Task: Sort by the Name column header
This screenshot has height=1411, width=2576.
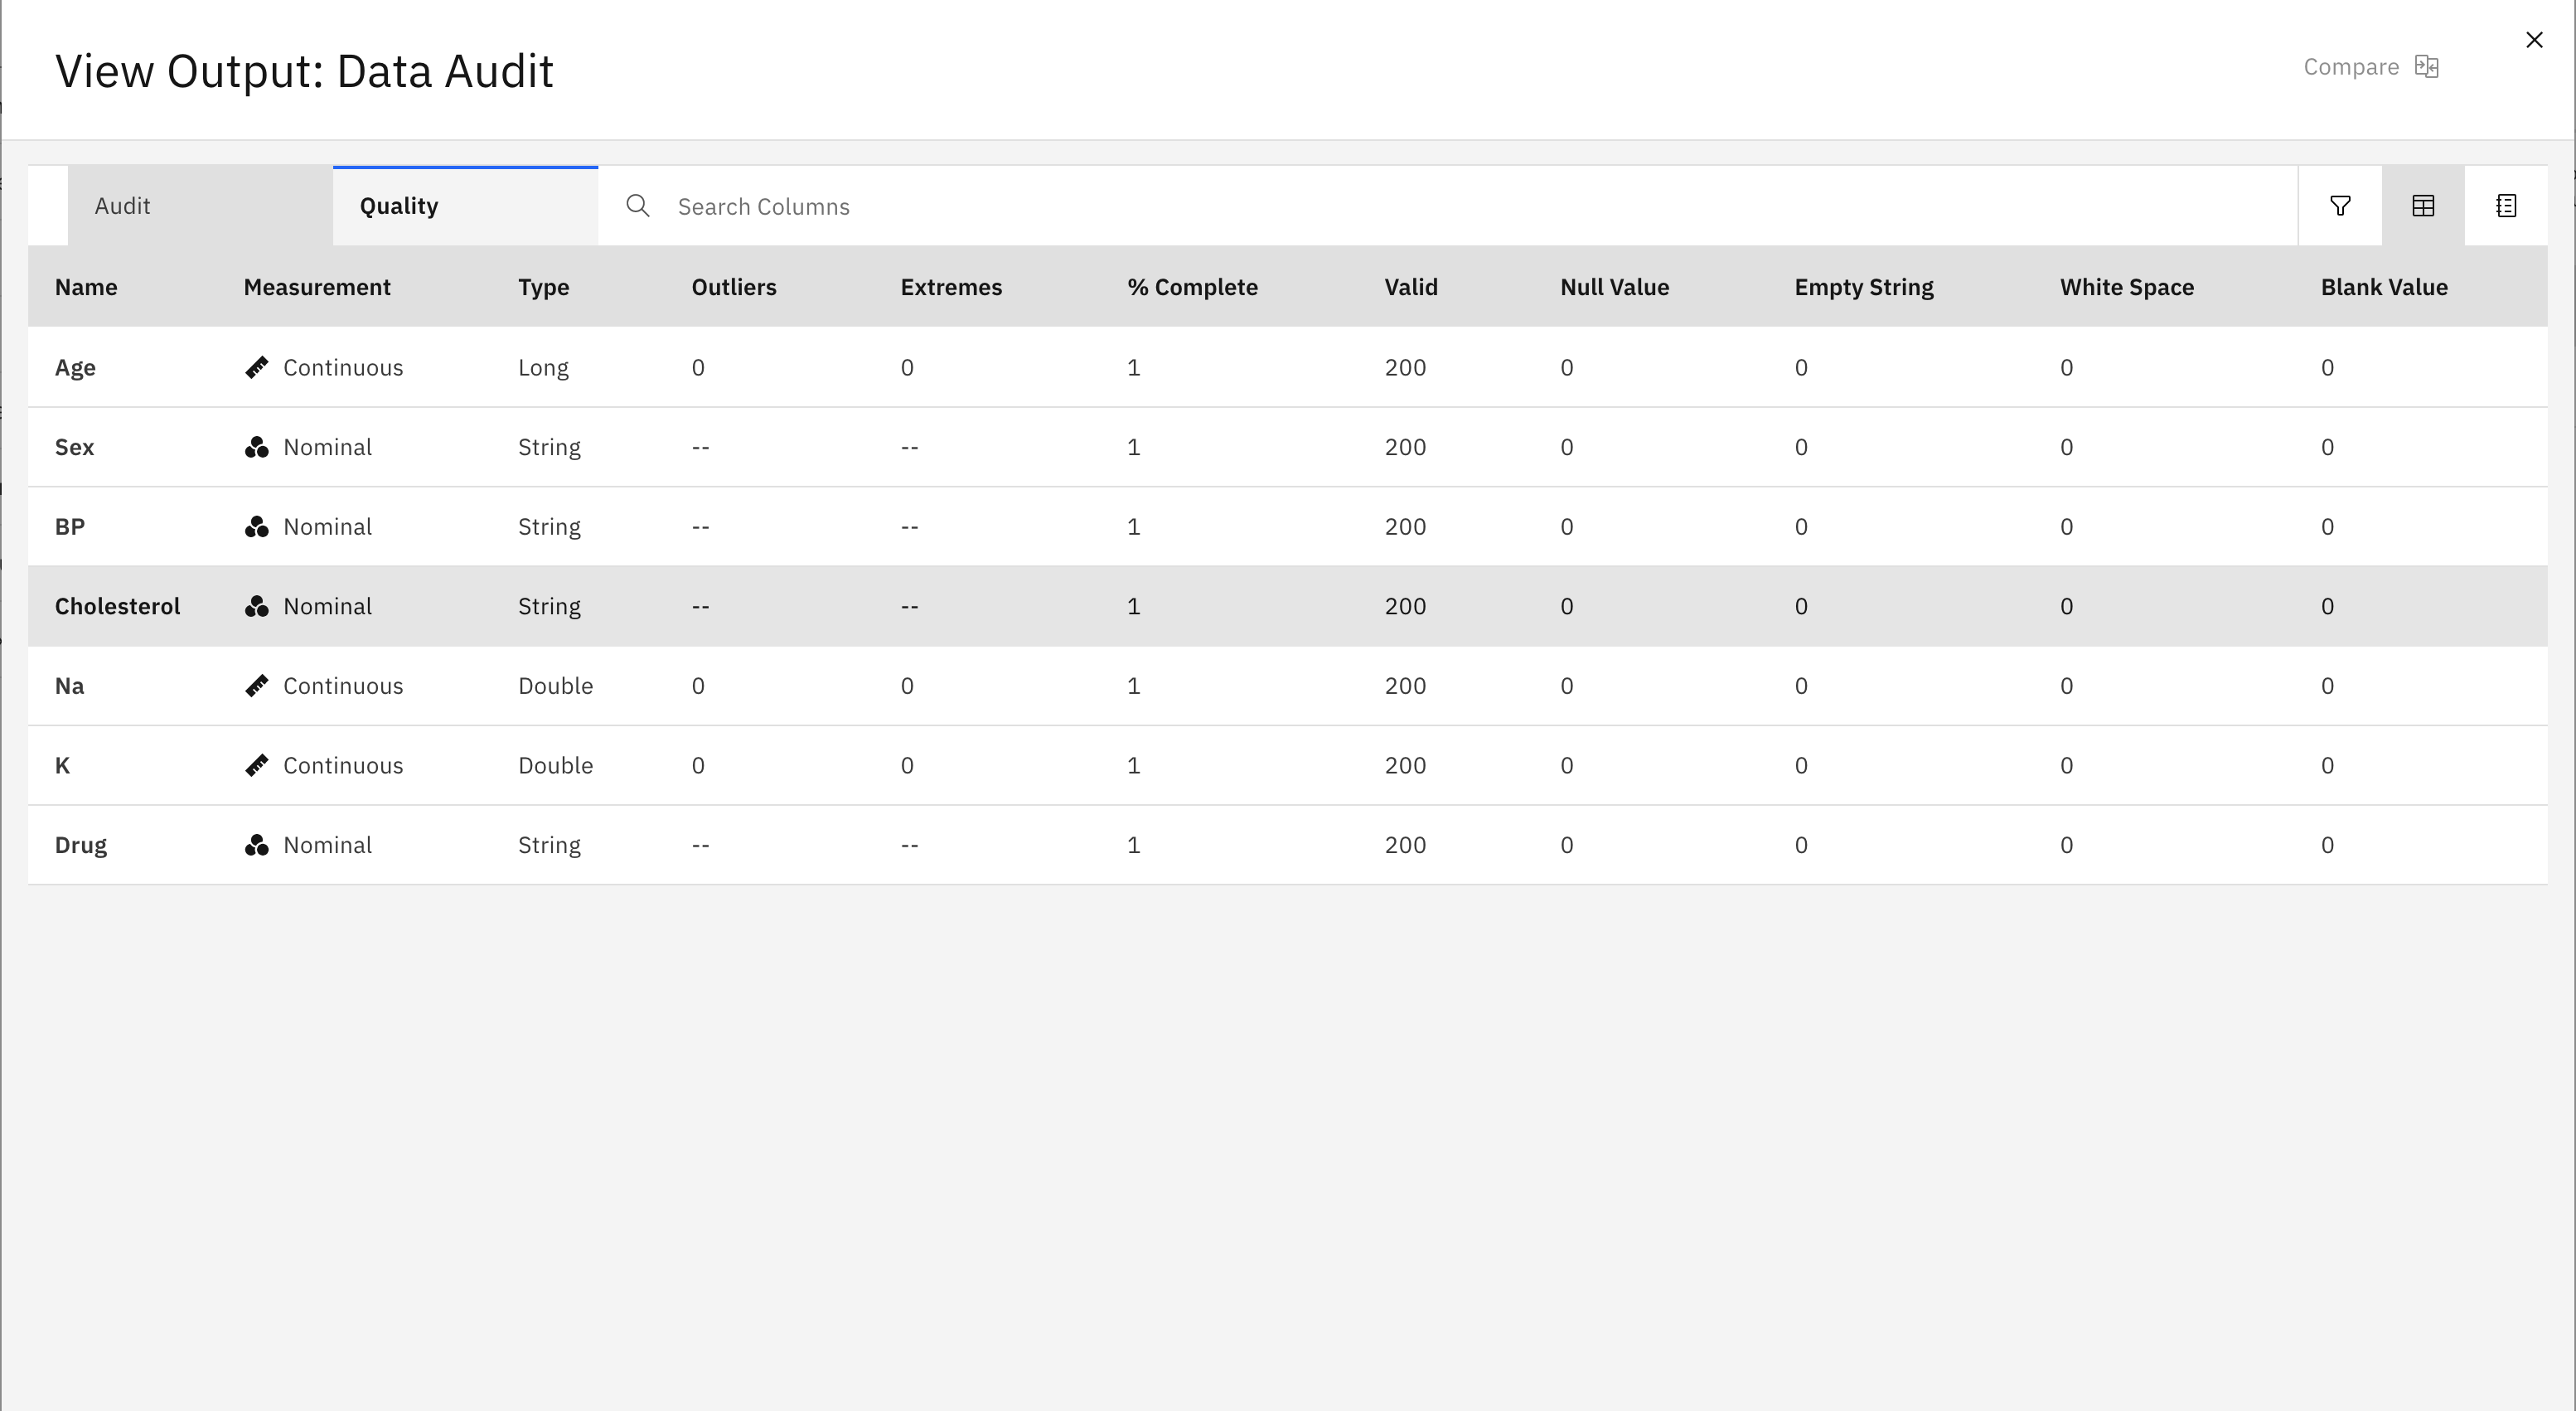Action: tap(86, 287)
